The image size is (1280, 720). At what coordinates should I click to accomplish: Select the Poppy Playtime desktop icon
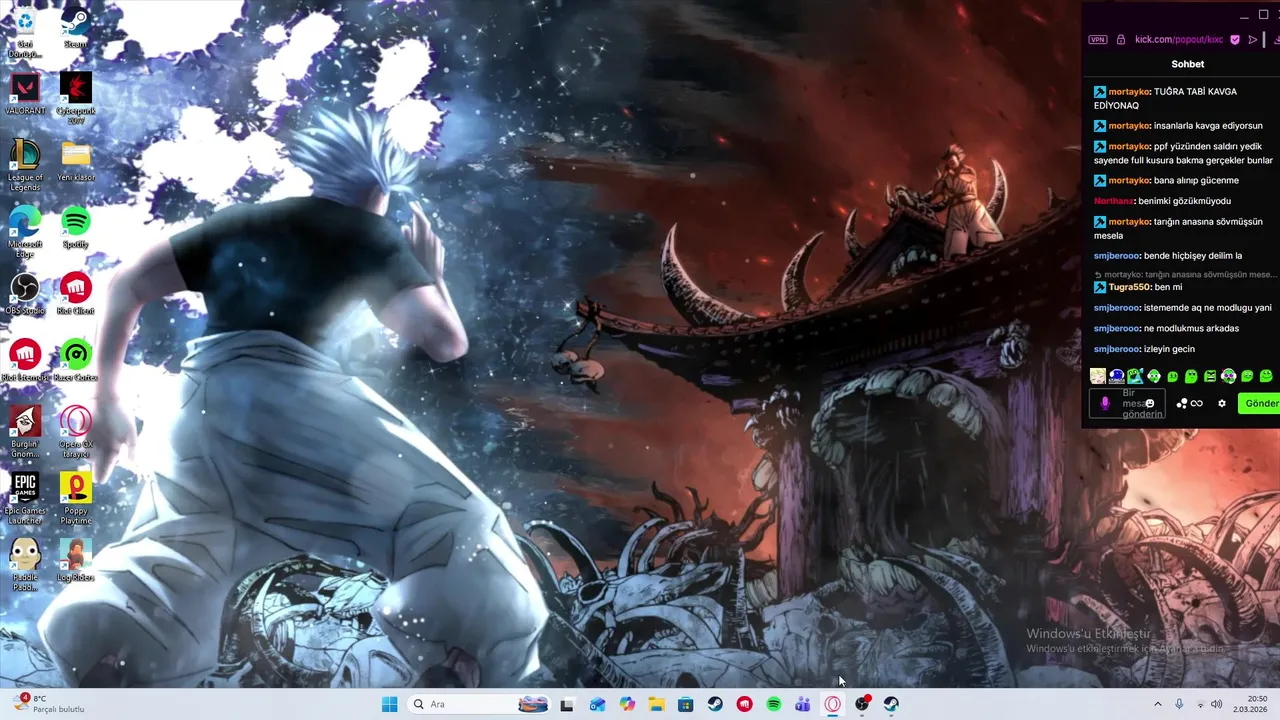pos(76,498)
